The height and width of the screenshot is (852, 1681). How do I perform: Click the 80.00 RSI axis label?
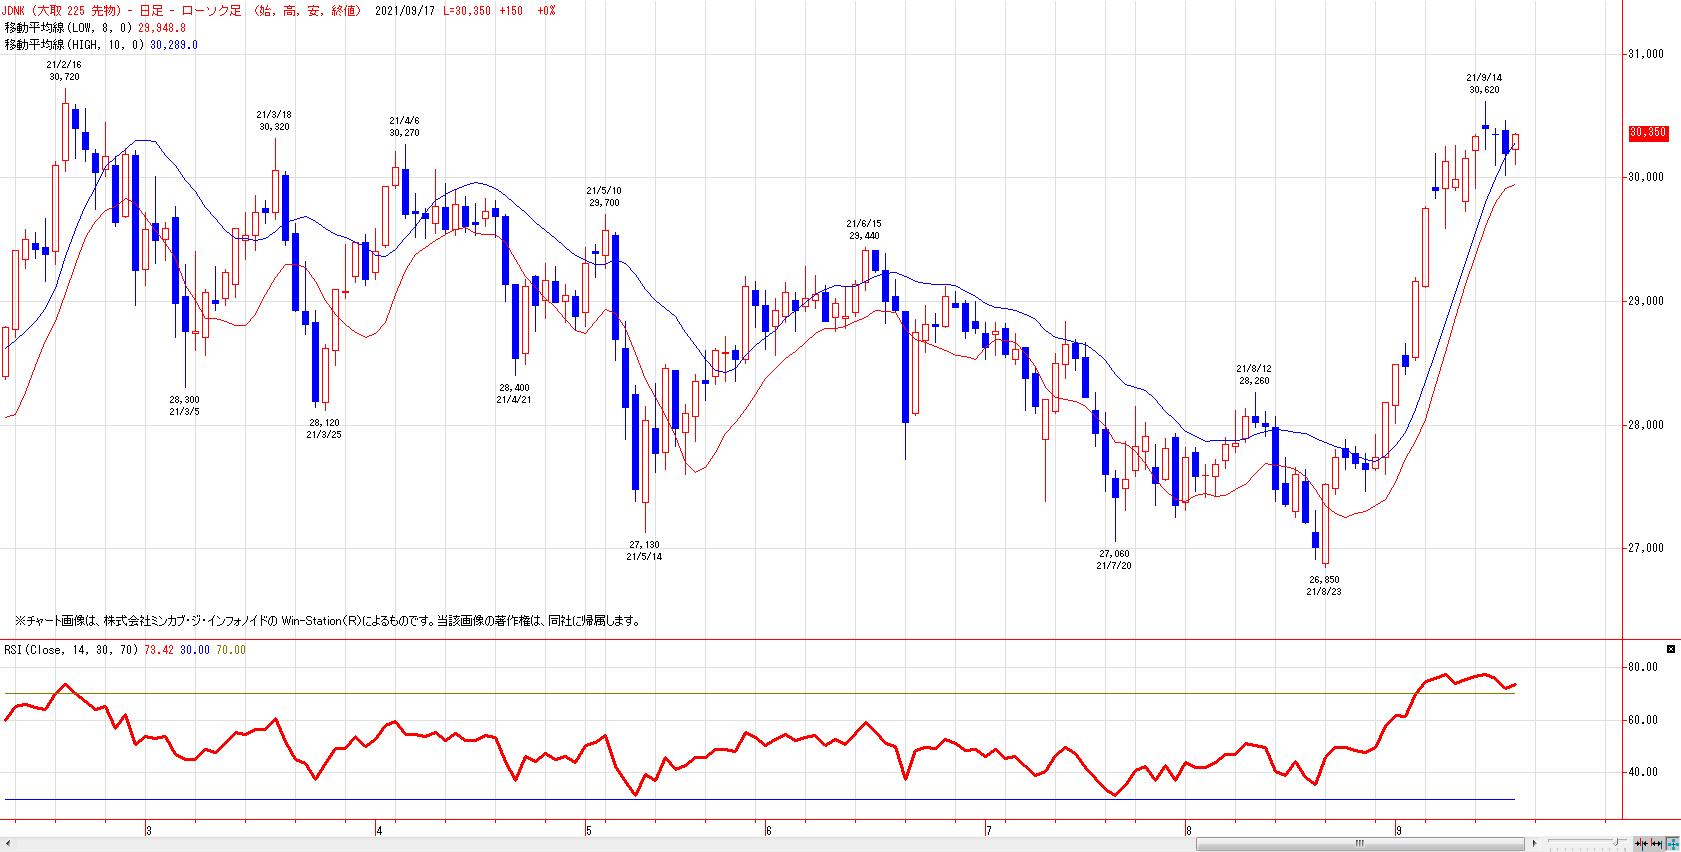pos(1643,667)
